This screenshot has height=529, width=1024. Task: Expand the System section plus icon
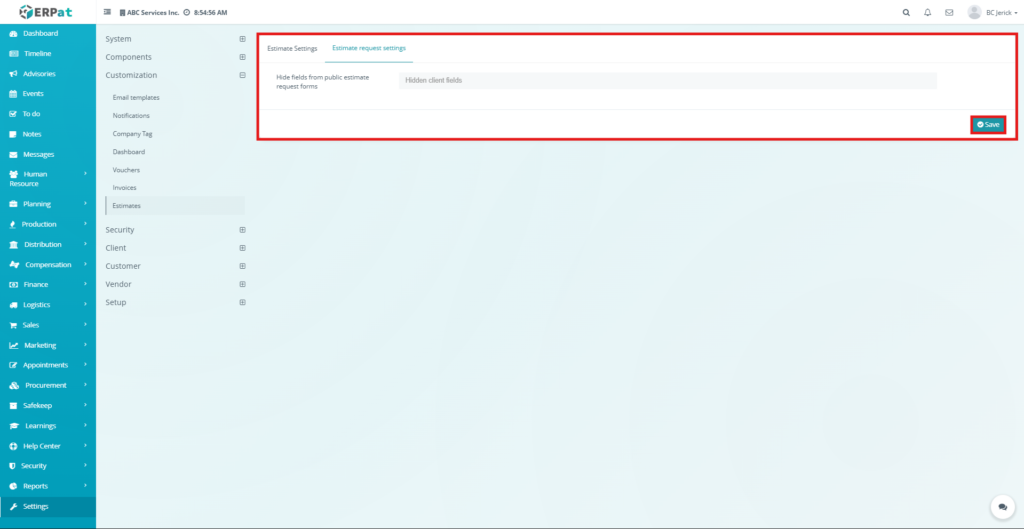(x=242, y=39)
